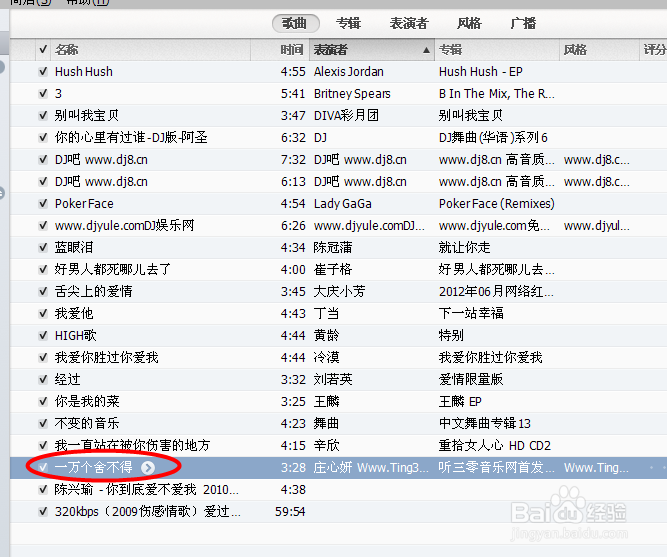The image size is (667, 557).
Task: Select track 陈兴瑜 - 你到底爱不爱我
Action: pyautogui.click(x=147, y=490)
